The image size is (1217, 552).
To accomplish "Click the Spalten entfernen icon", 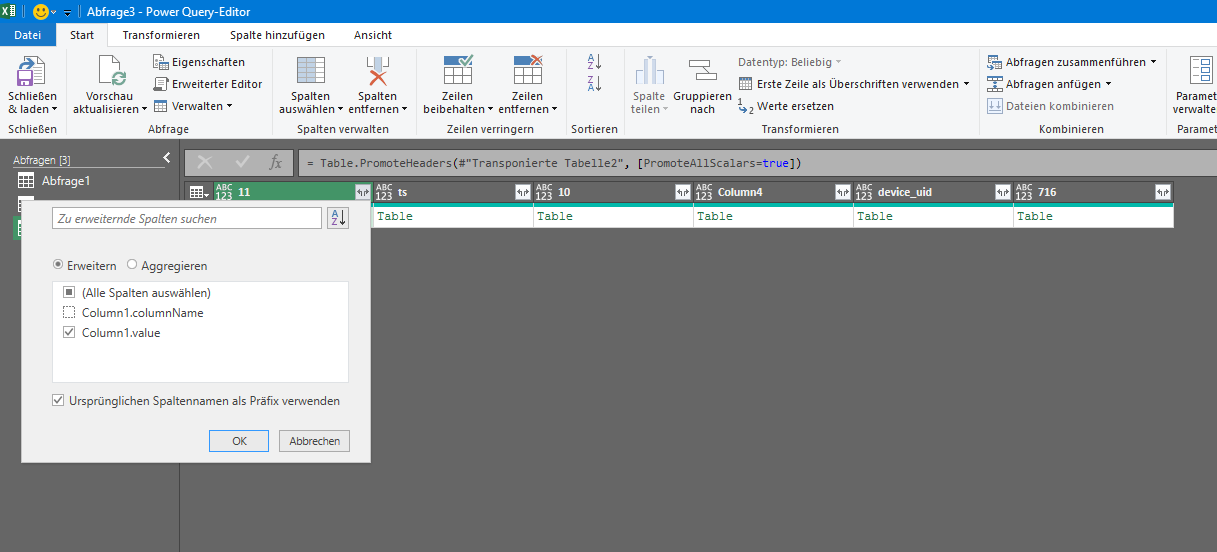I will 377,71.
